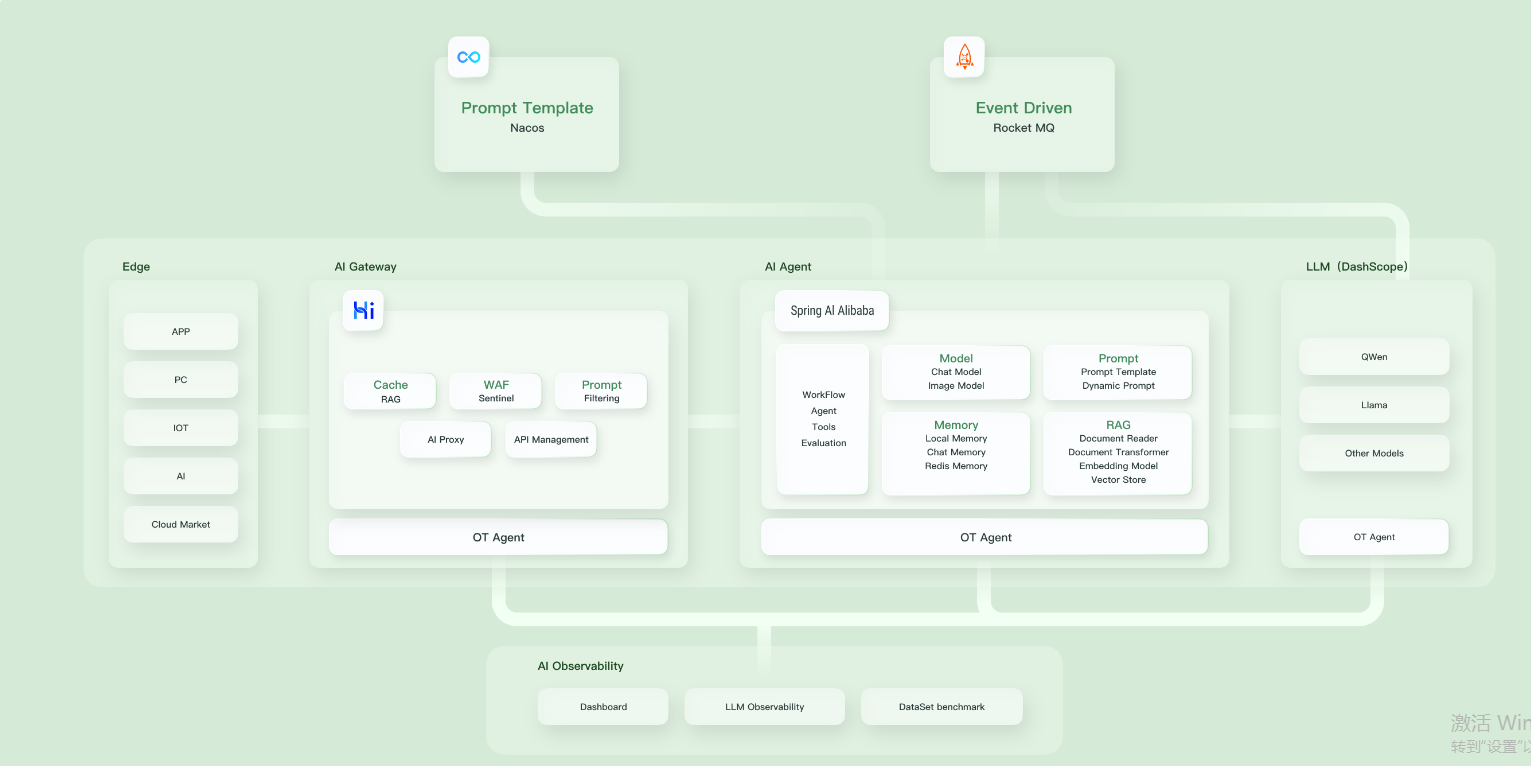Image resolution: width=1531 pixels, height=766 pixels.
Task: Click the Prompt Filtering box
Action: 601,391
